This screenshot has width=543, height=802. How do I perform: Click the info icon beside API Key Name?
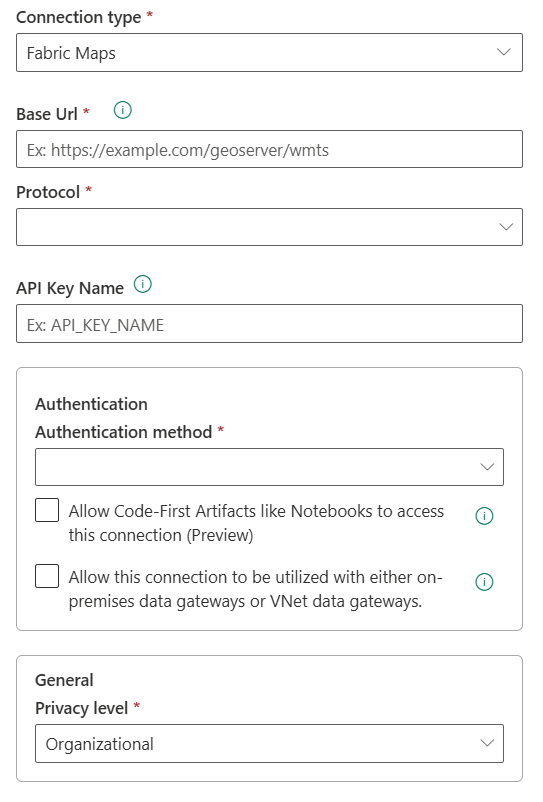pos(143,284)
